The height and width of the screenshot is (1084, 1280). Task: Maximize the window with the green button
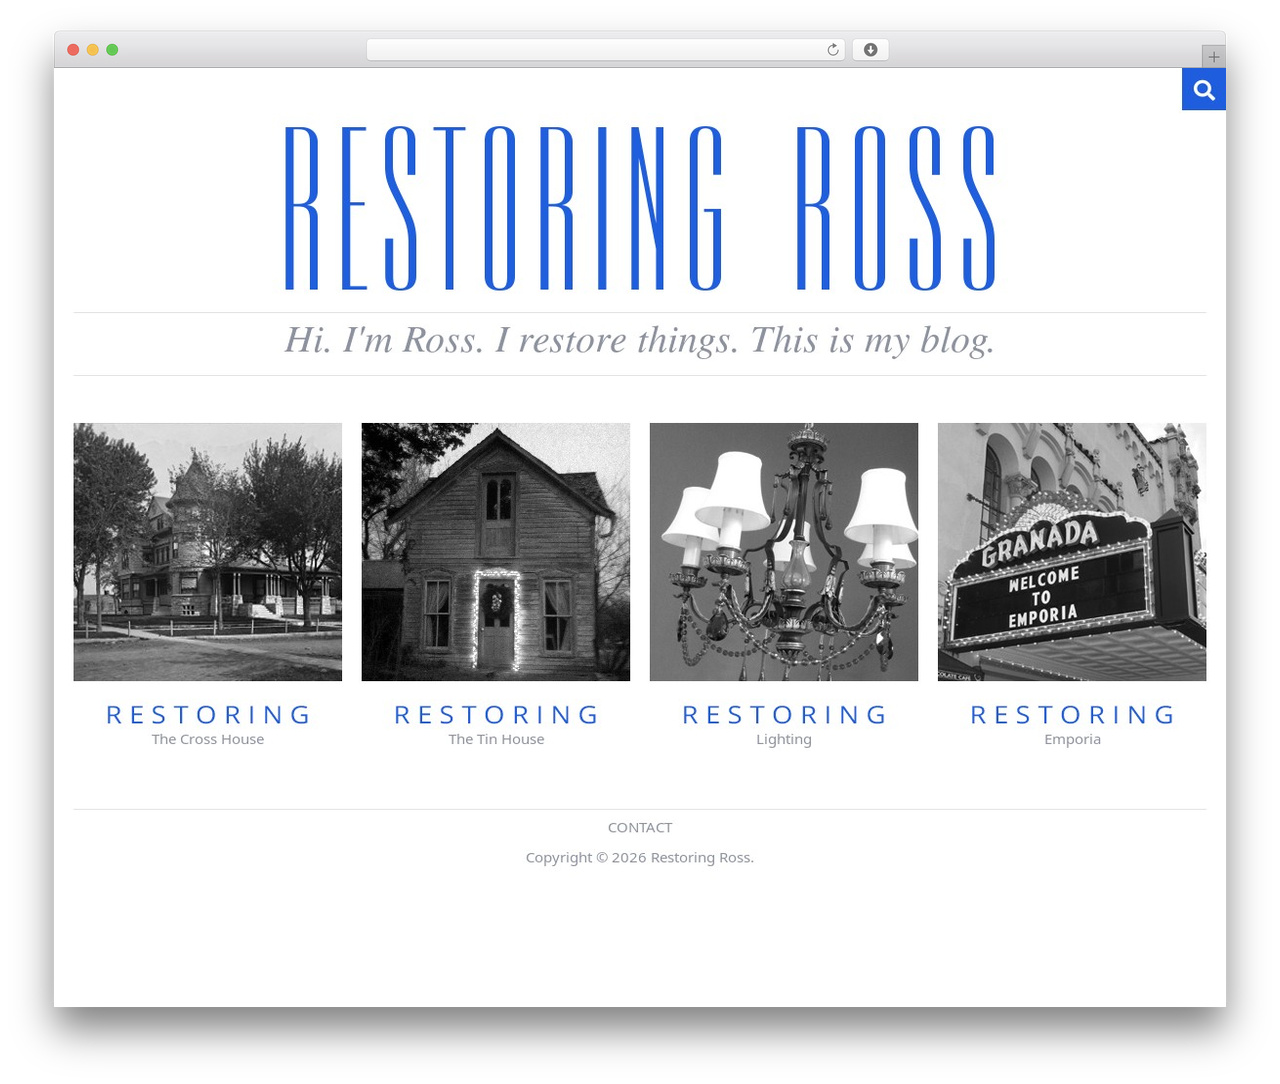[112, 50]
